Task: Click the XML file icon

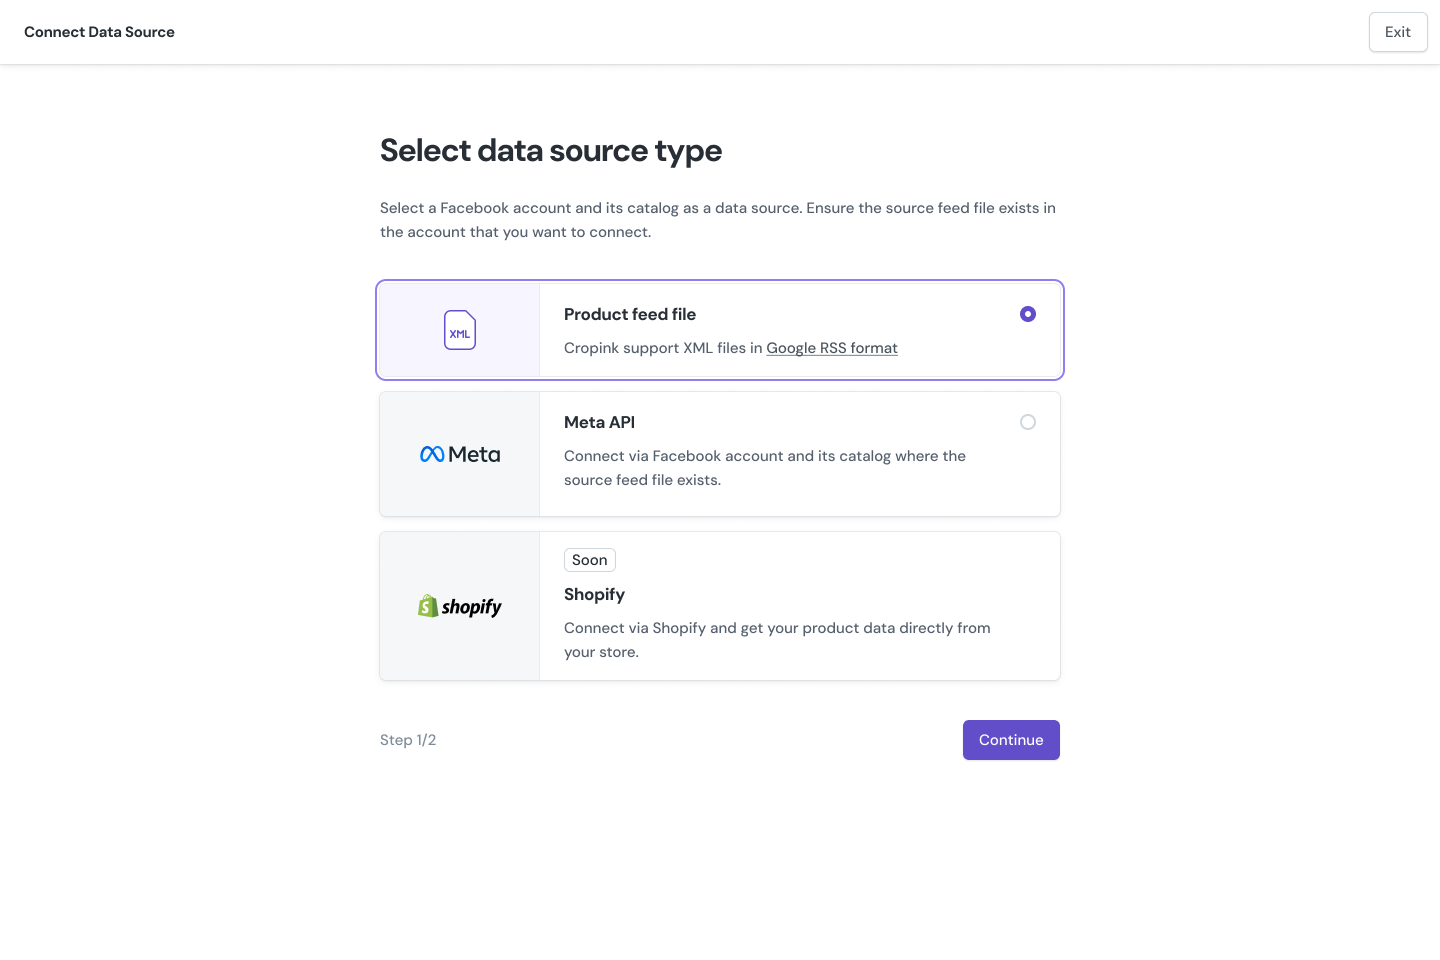Action: pos(460,330)
